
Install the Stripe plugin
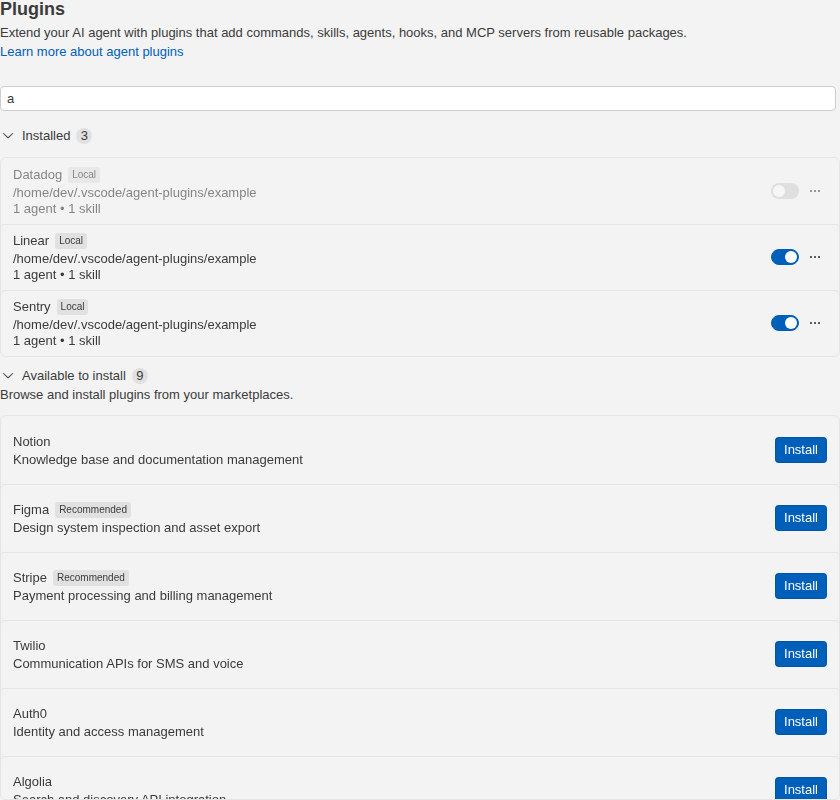click(x=800, y=586)
